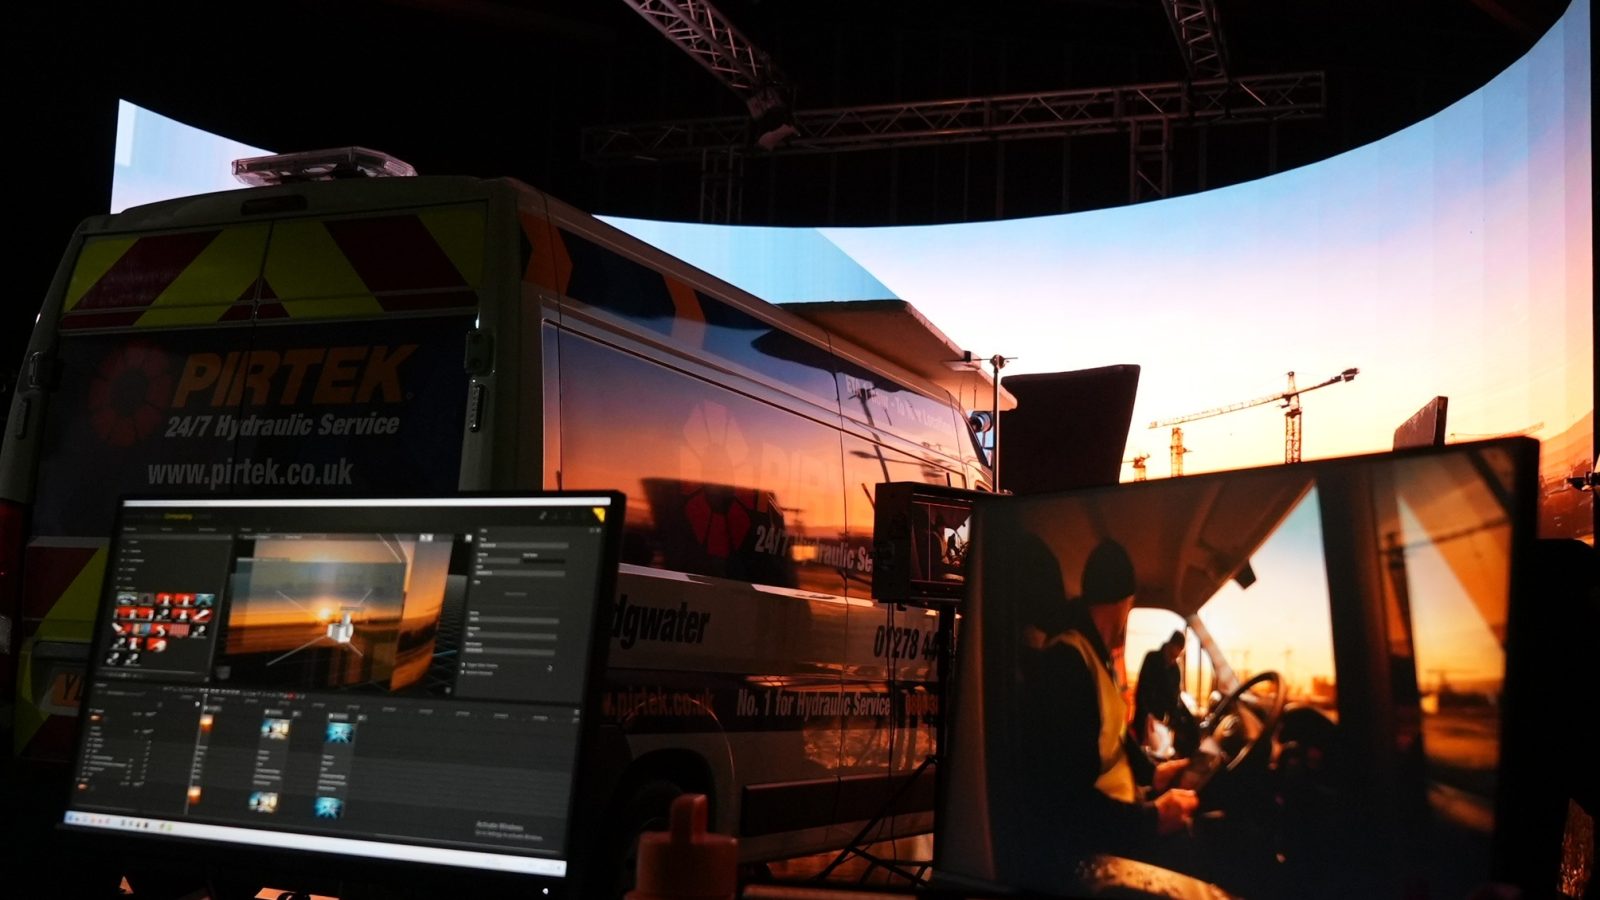Select first thumbnail in the resources grid
The width and height of the screenshot is (1600, 900).
(x=126, y=600)
